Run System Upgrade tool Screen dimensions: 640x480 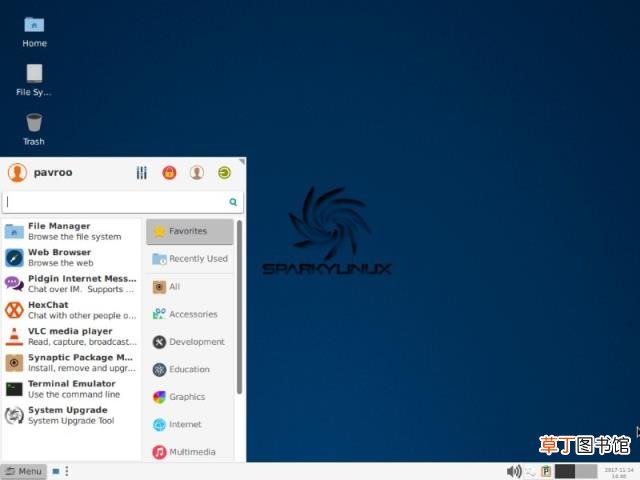[71, 415]
